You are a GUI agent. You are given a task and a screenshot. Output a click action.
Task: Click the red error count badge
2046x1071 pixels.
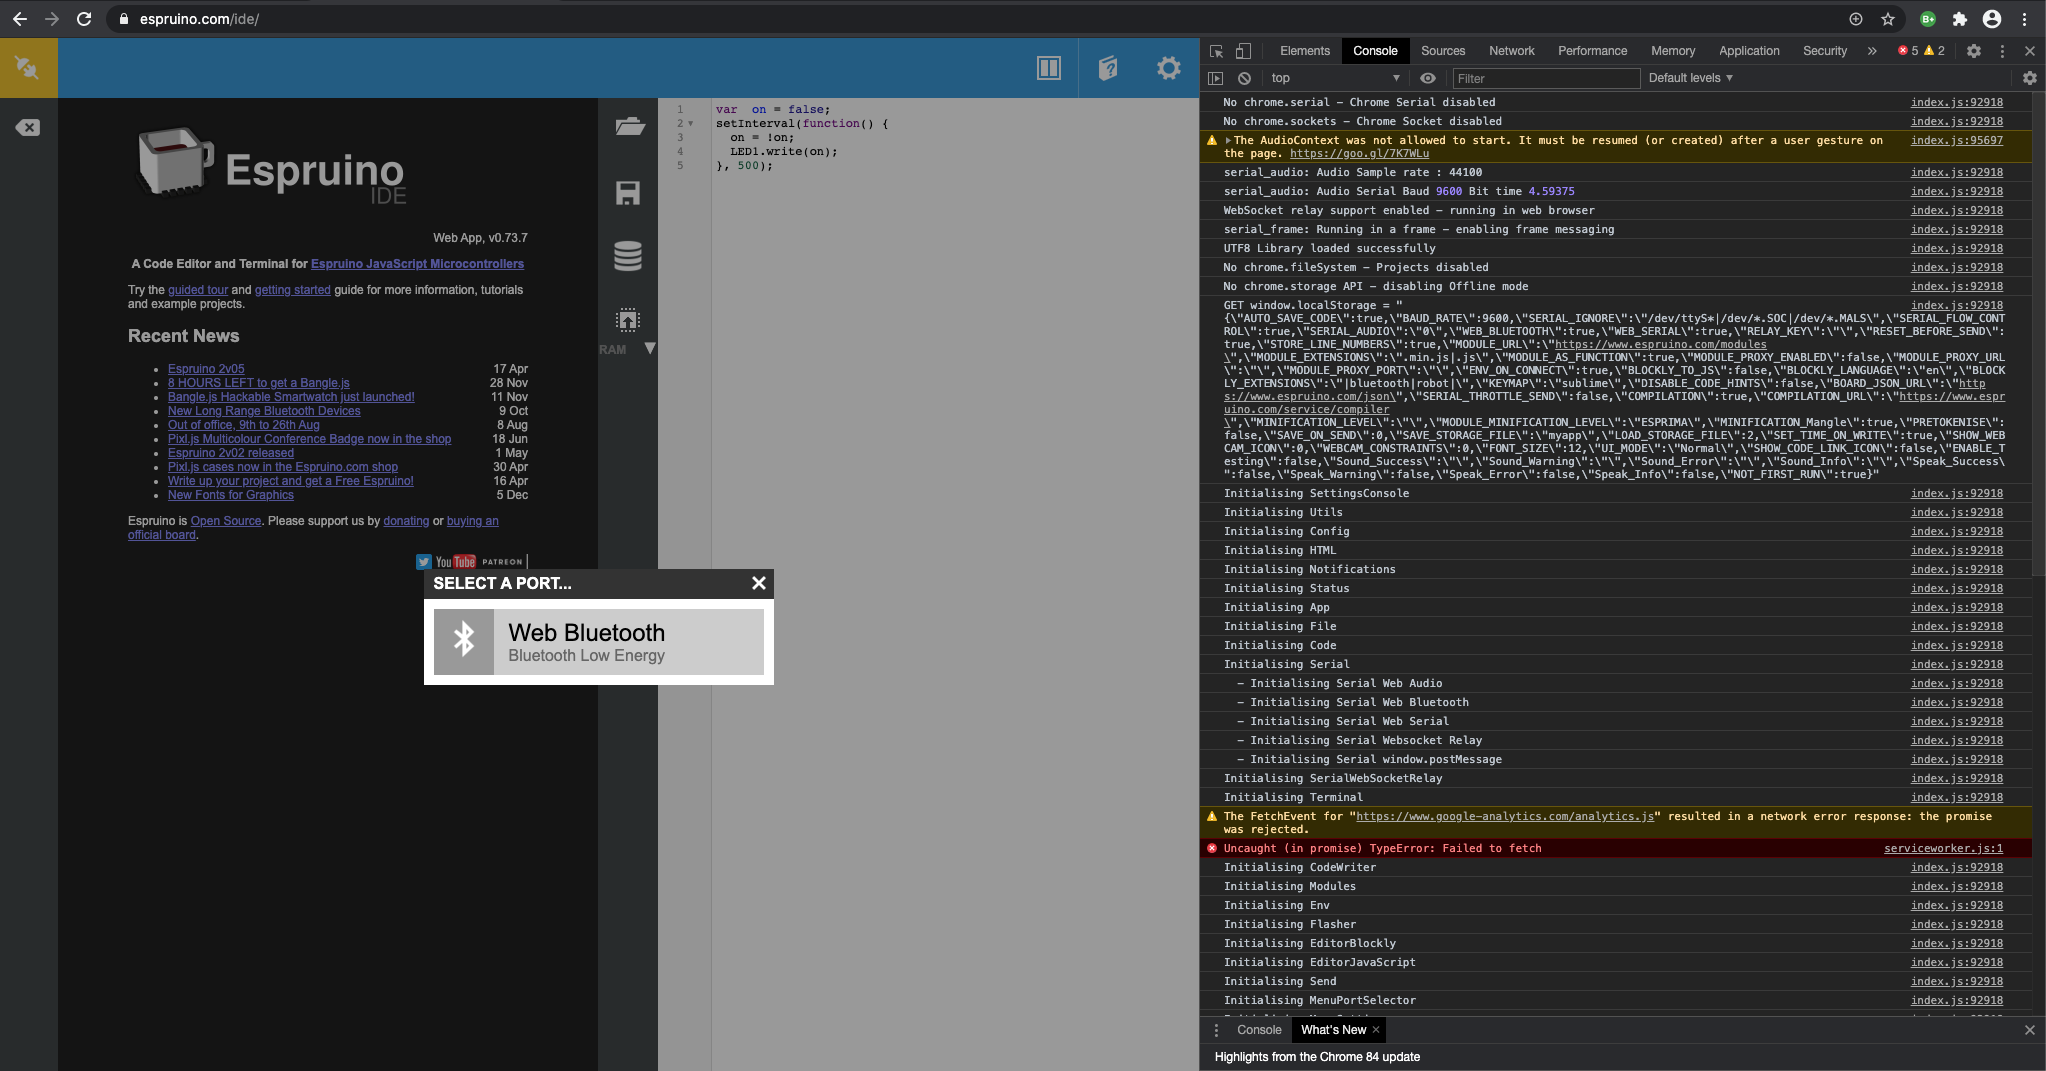(x=1908, y=51)
